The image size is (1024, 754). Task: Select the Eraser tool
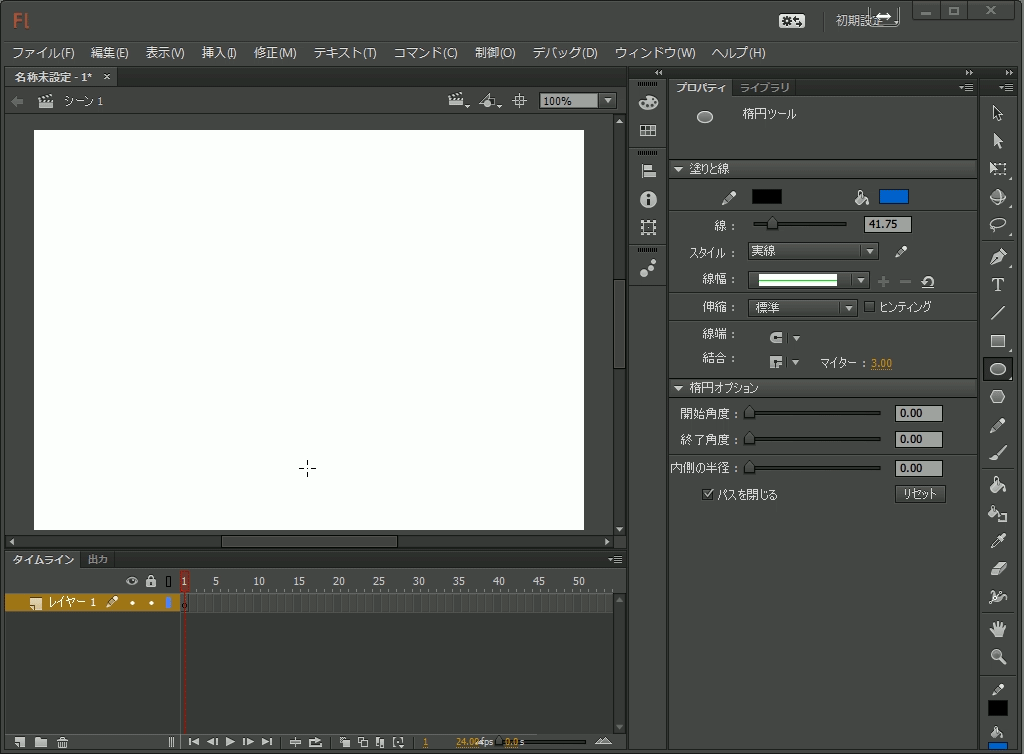997,569
